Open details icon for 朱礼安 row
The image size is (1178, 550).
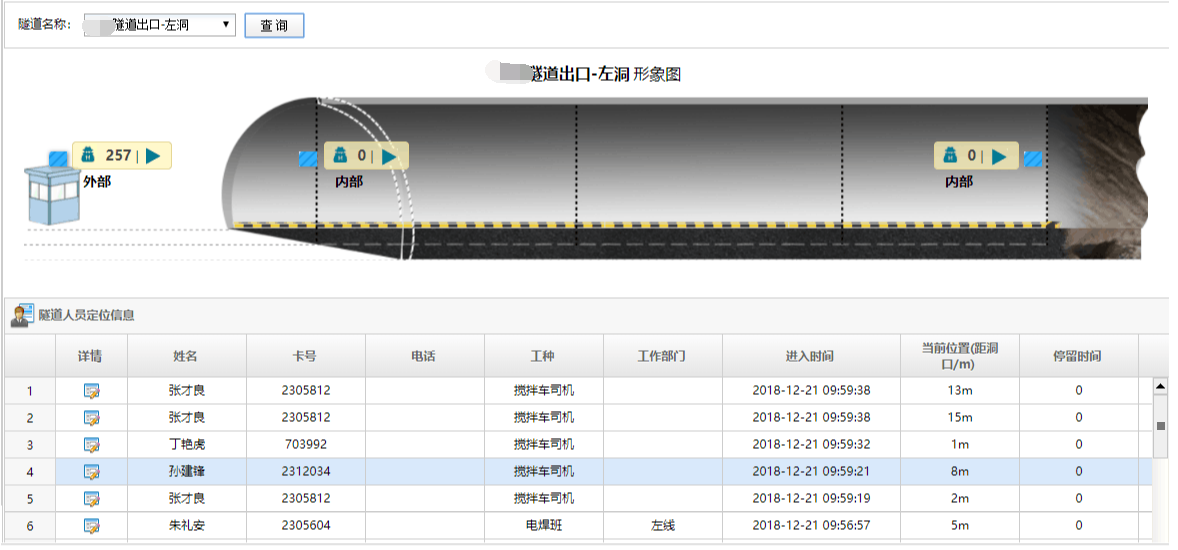point(92,526)
